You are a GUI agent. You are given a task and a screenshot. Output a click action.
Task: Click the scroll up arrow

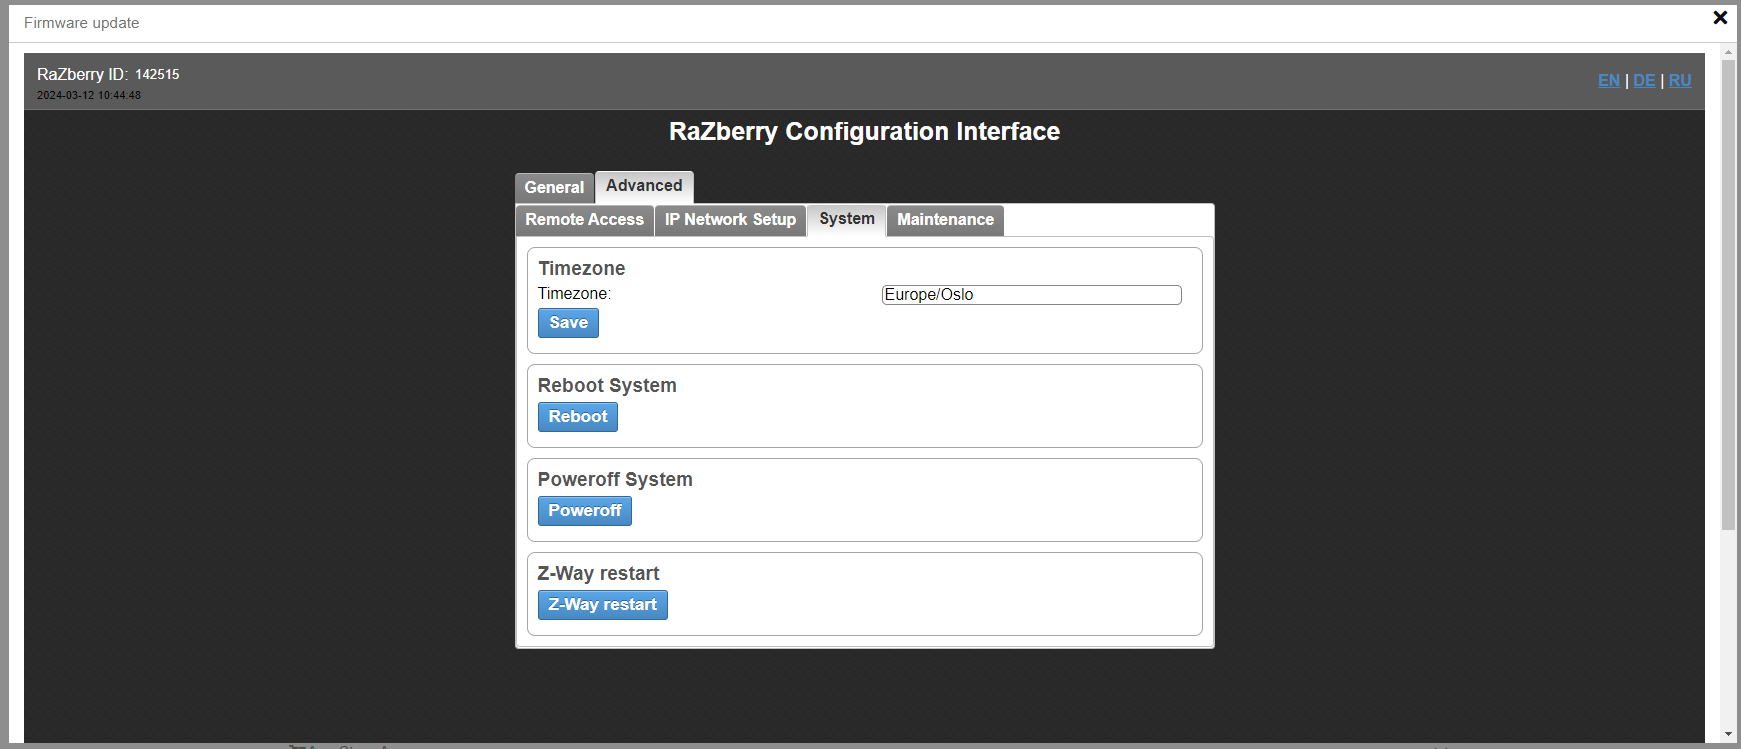(x=1728, y=52)
